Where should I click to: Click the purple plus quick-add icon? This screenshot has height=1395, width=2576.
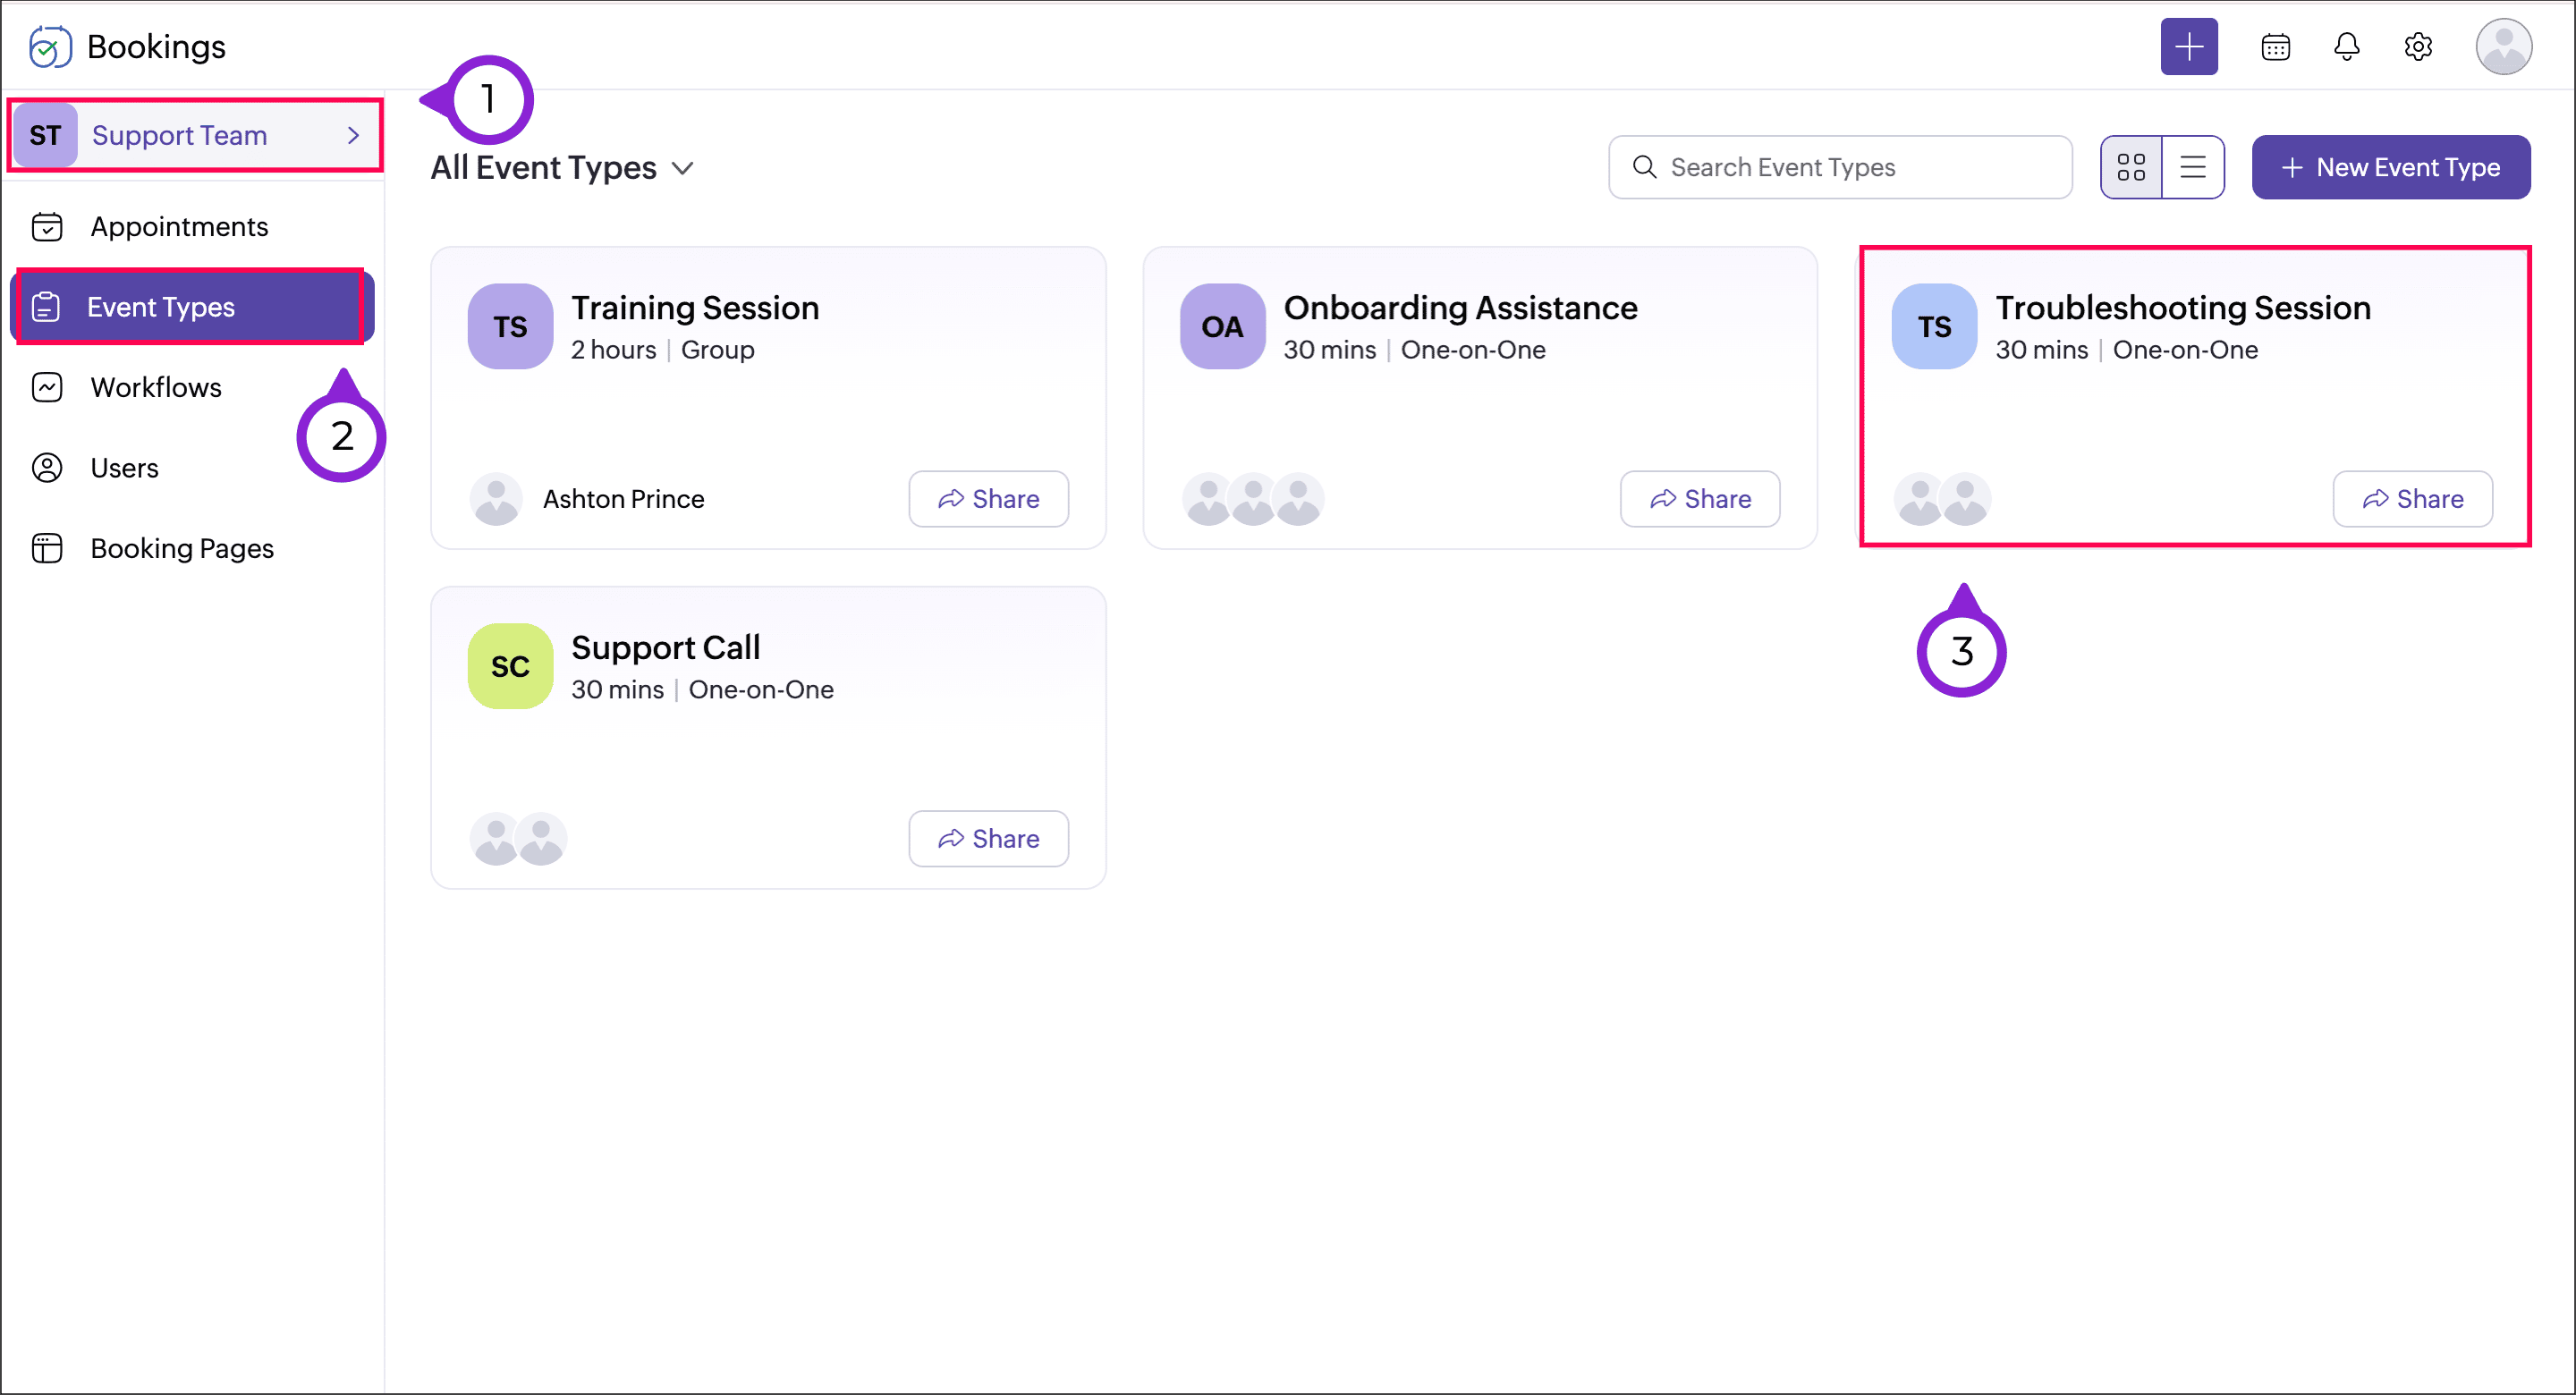2188,47
